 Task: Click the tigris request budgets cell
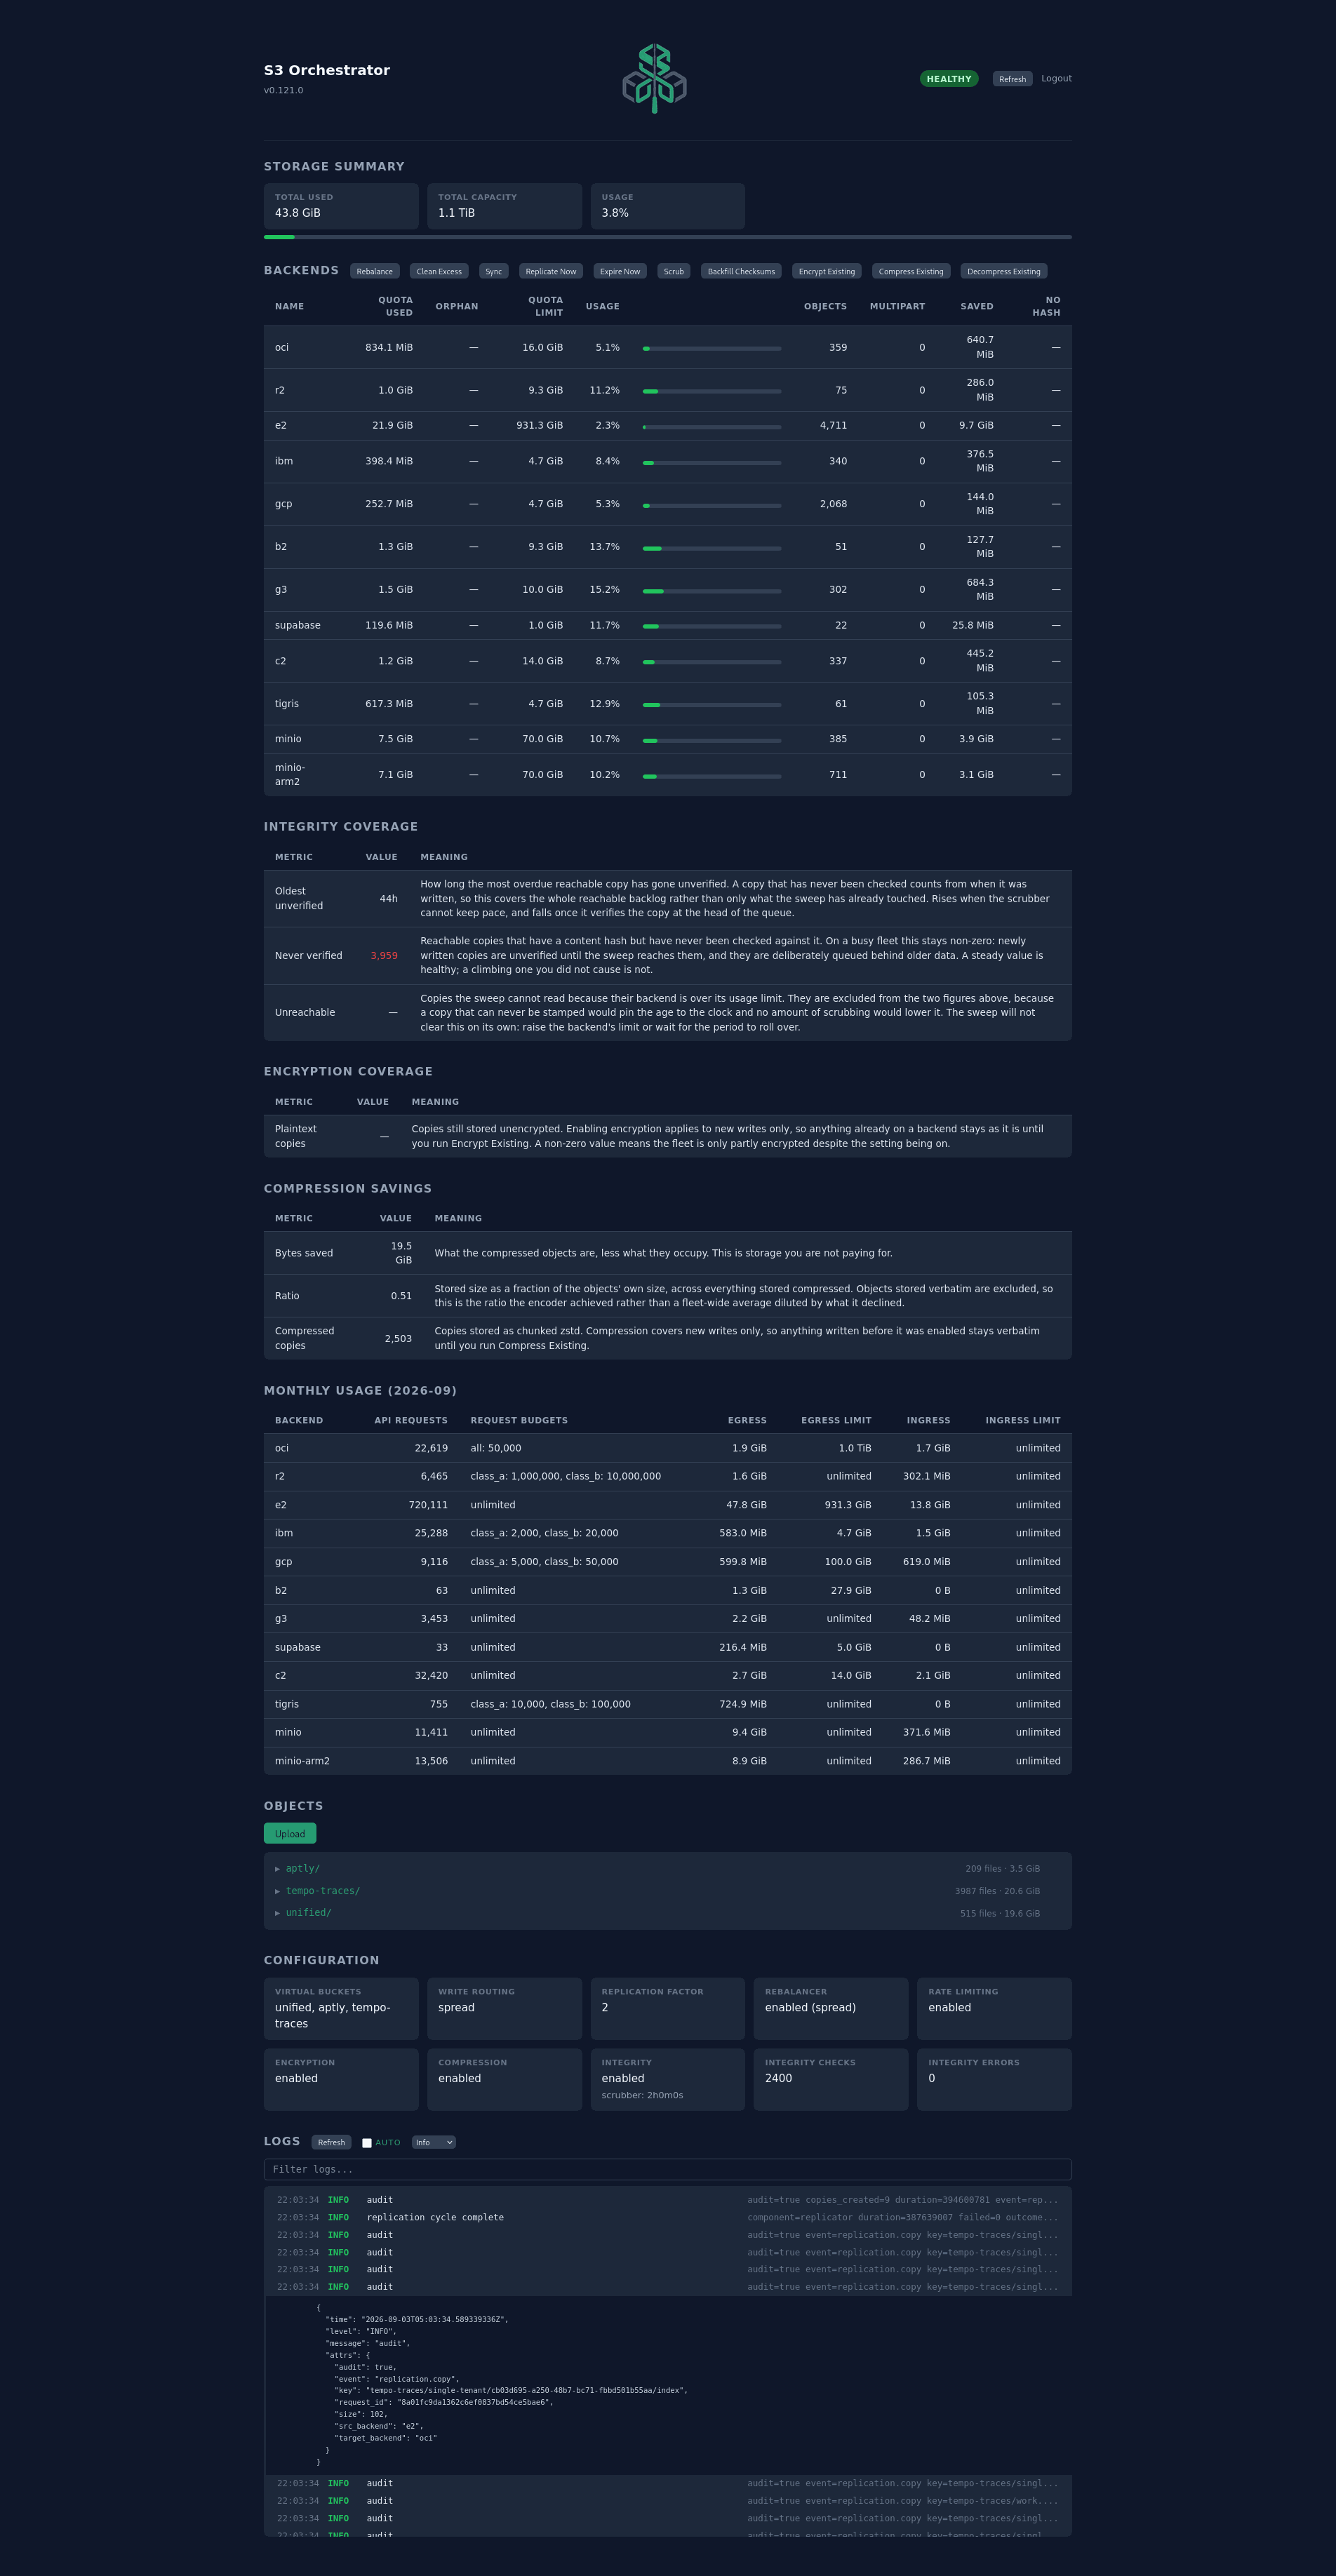click(550, 1704)
